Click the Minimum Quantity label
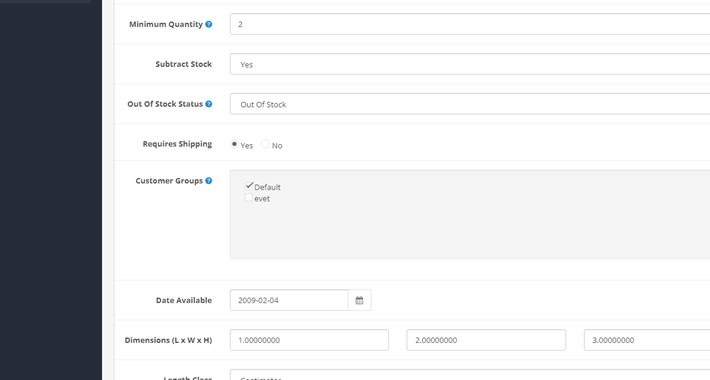 pyautogui.click(x=166, y=24)
